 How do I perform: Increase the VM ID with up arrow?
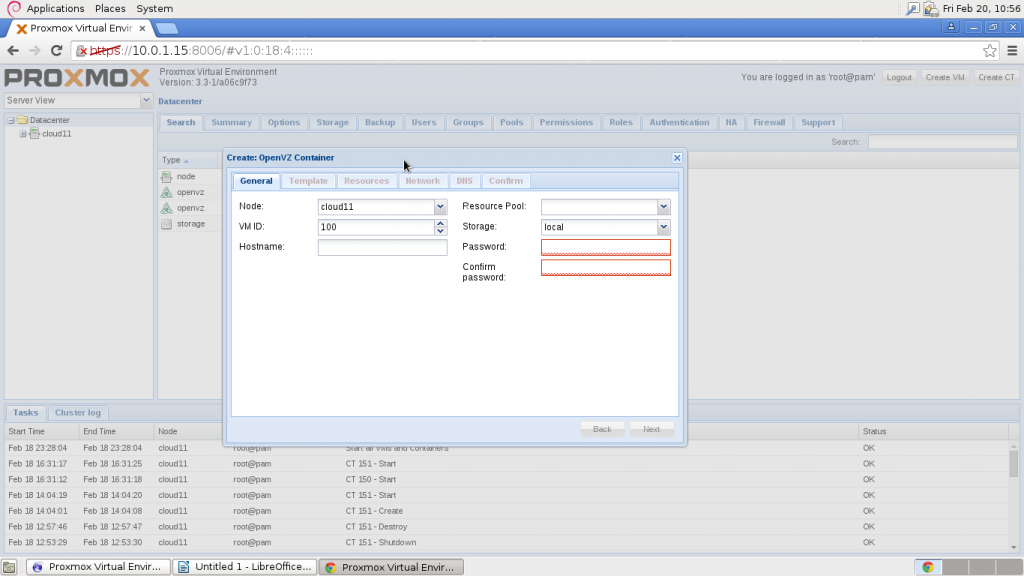click(440, 223)
